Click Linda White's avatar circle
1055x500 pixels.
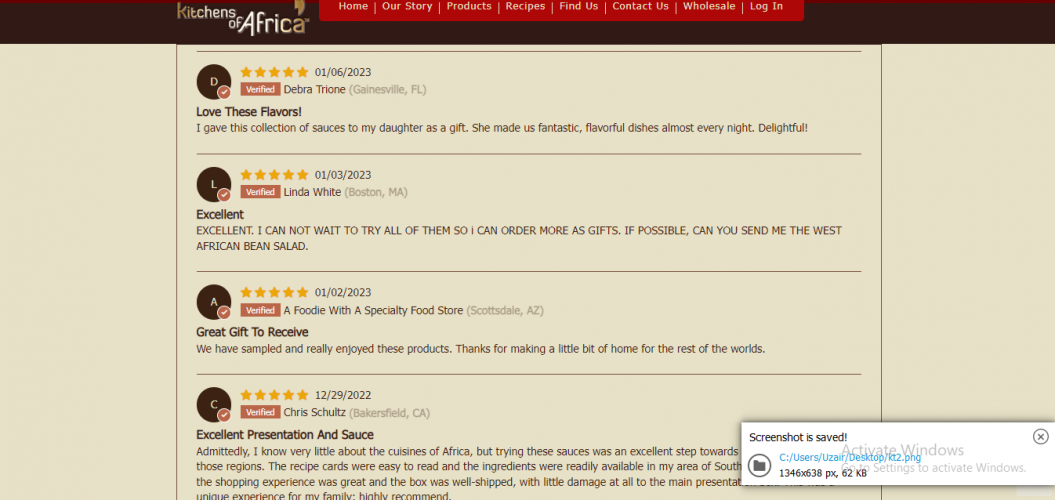click(214, 184)
